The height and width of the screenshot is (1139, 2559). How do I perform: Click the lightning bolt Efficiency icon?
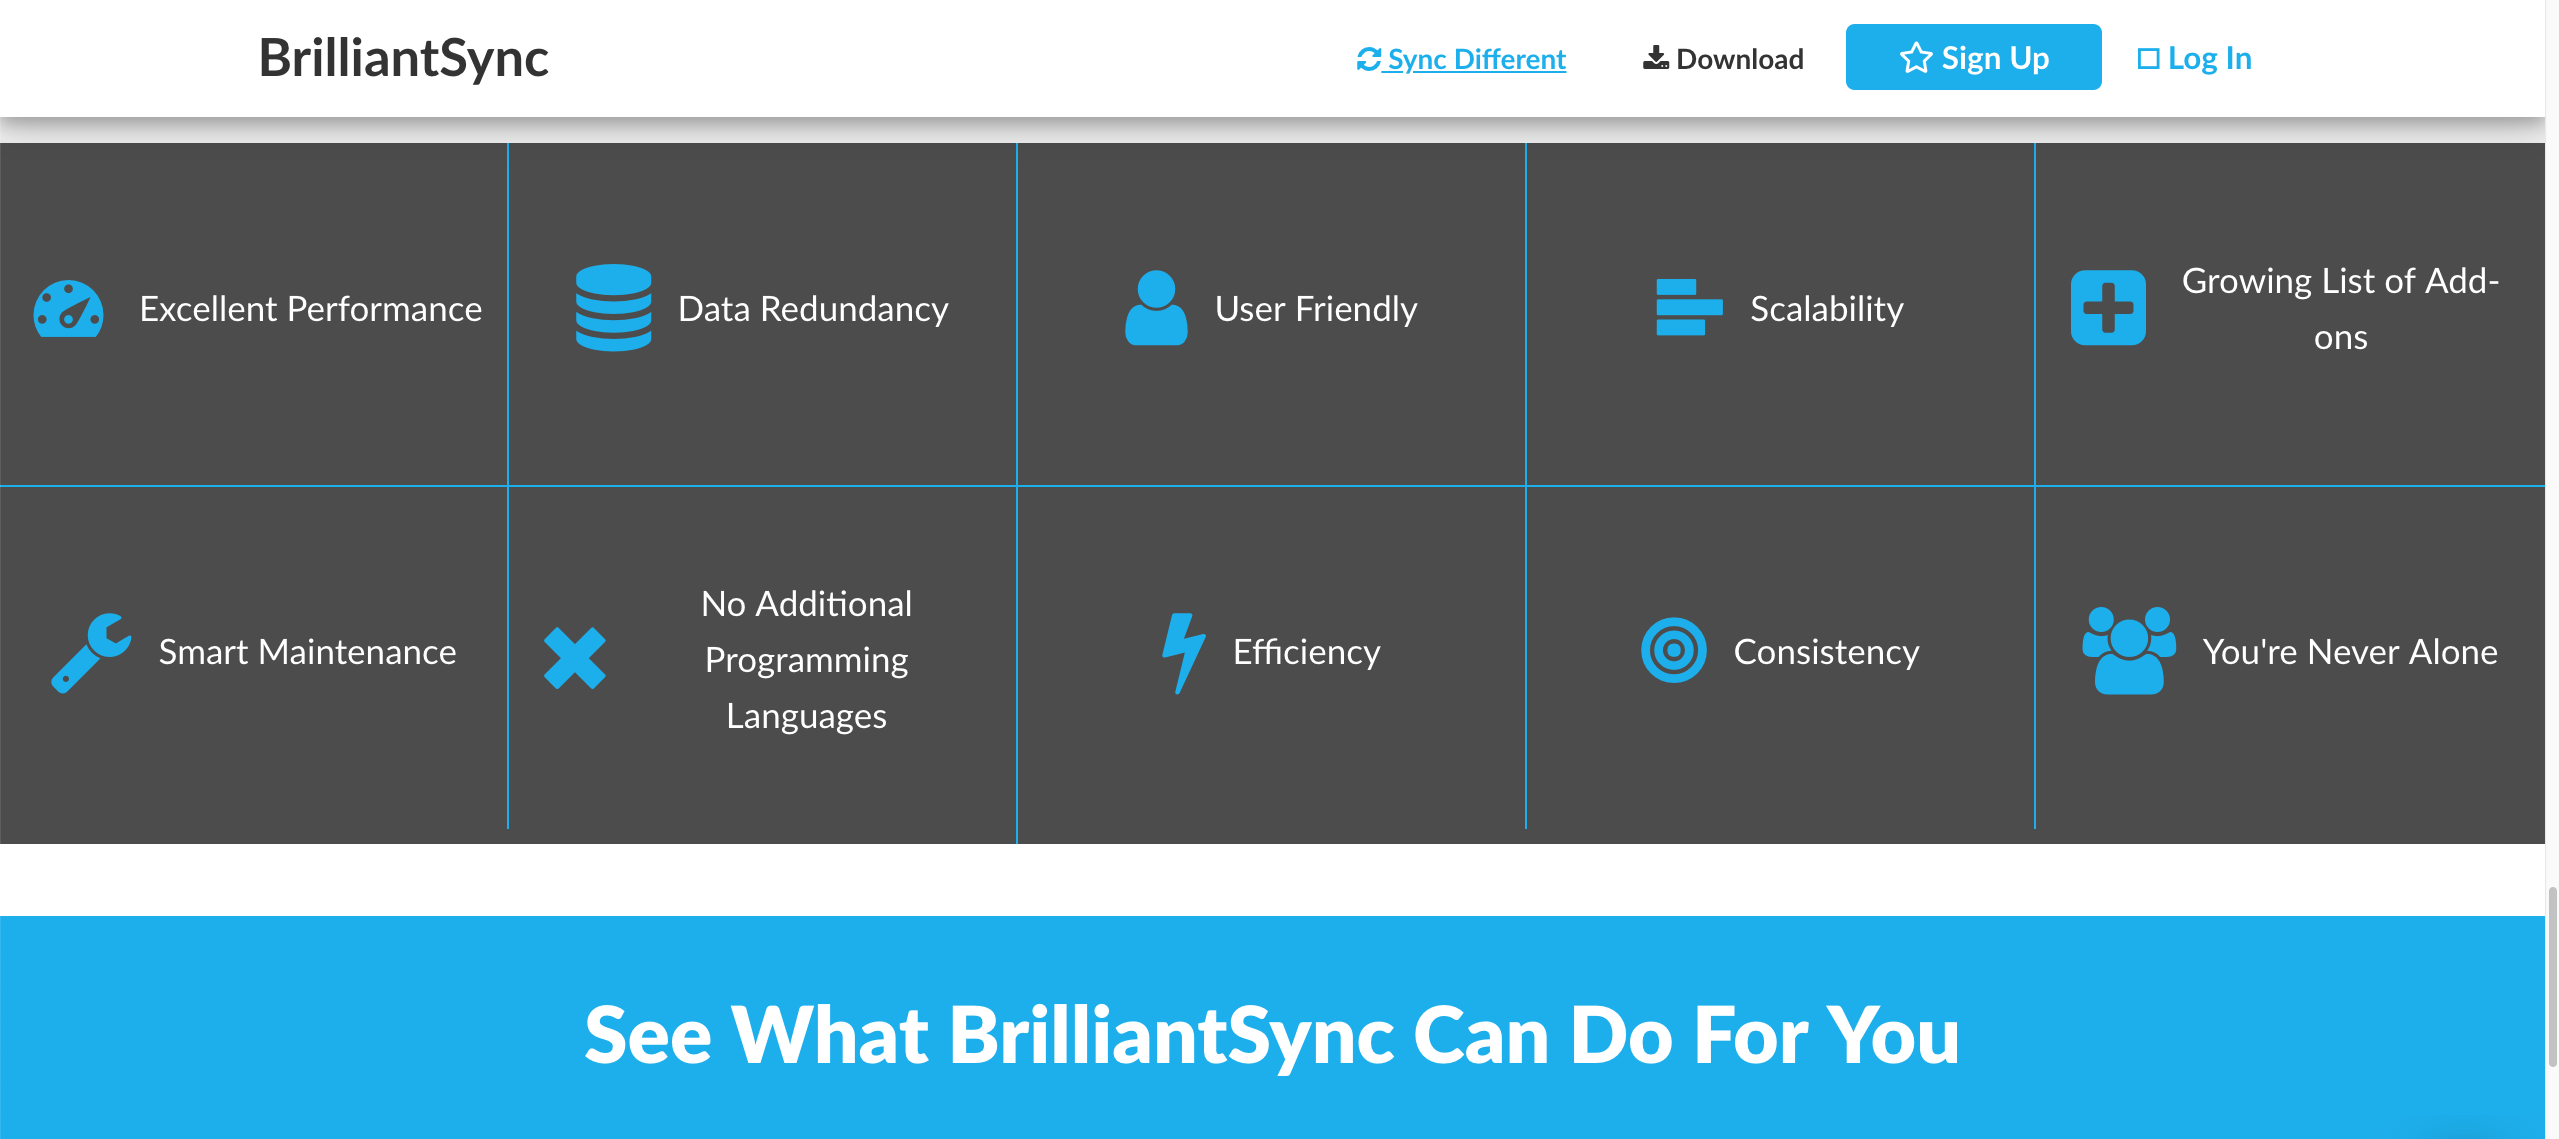(x=1183, y=652)
